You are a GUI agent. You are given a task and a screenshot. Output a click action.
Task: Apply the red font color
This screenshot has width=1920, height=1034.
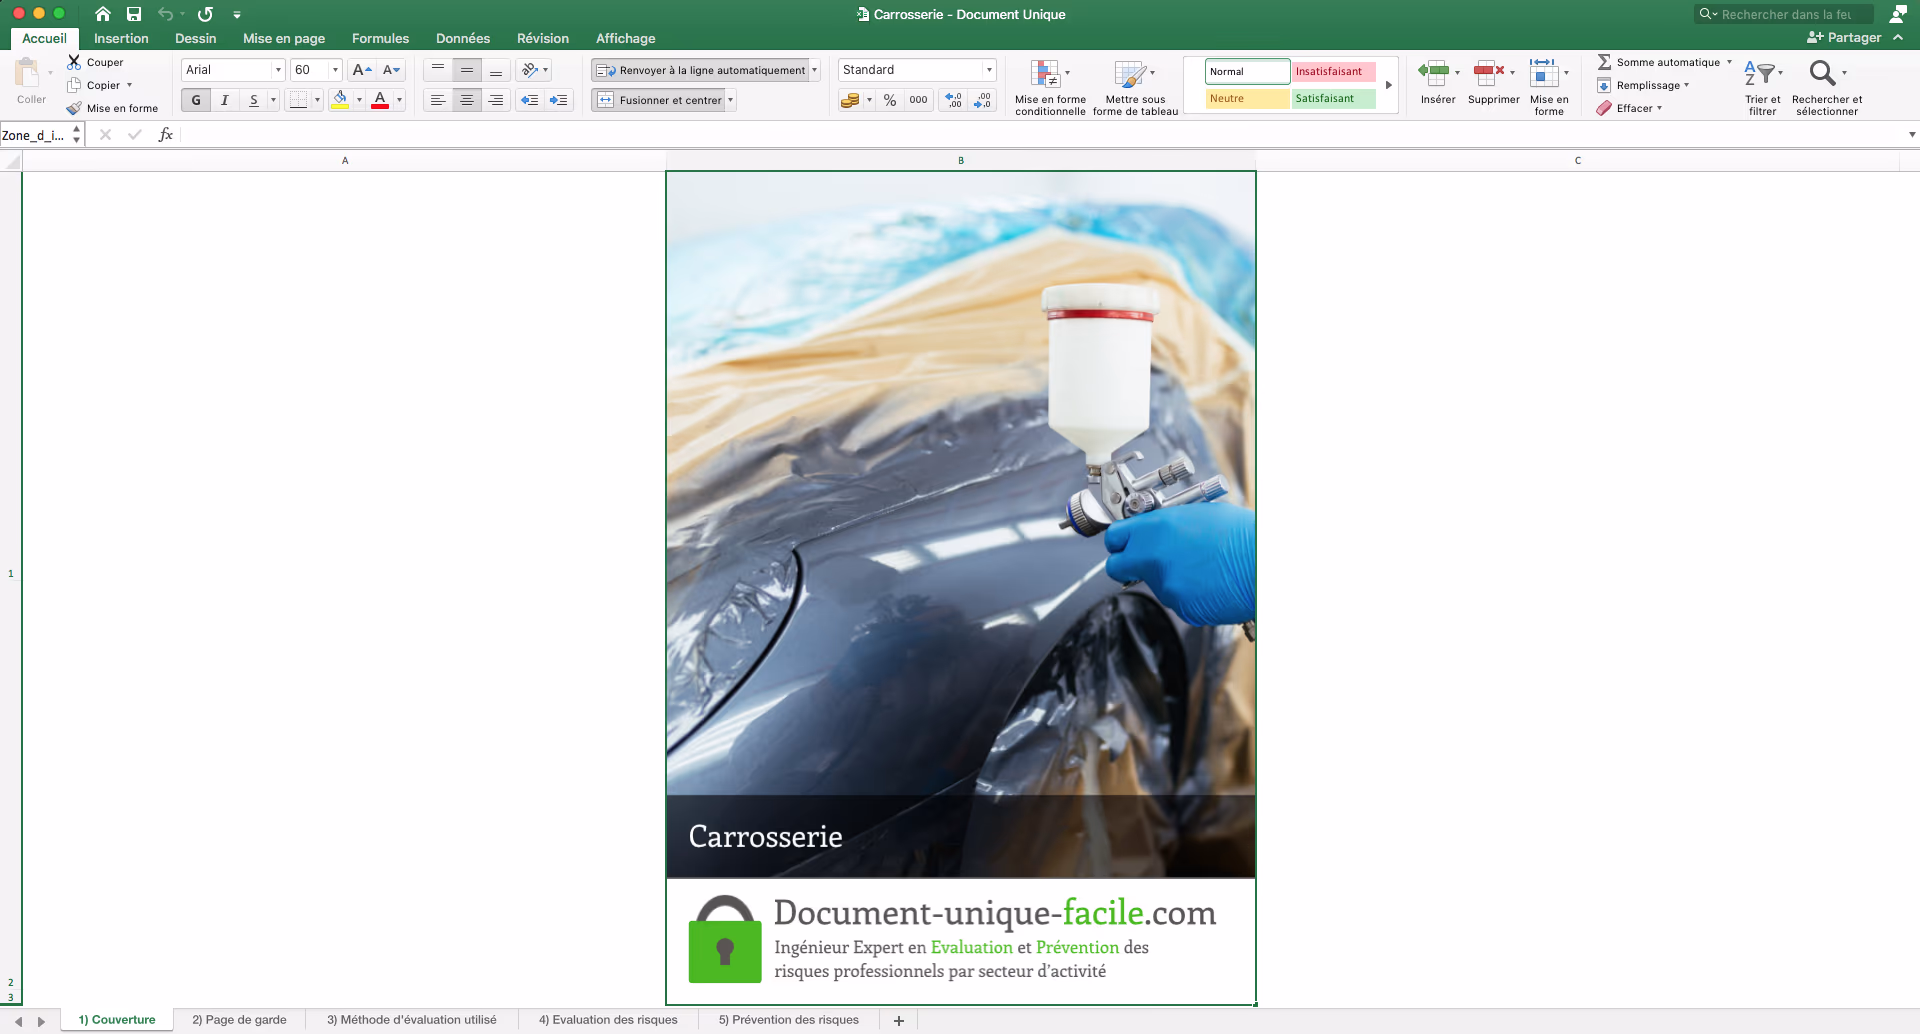coord(380,100)
